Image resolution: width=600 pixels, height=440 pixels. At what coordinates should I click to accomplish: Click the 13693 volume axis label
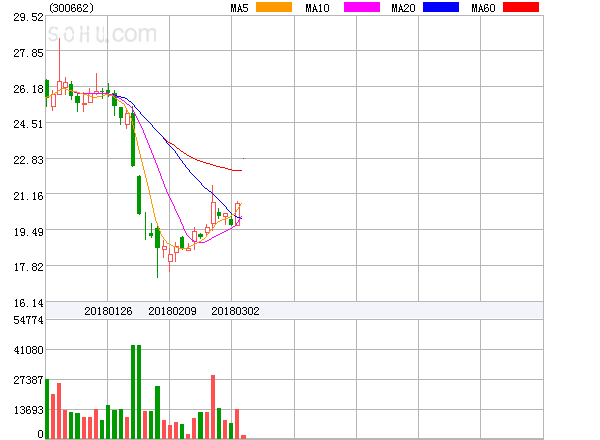[x=28, y=410]
